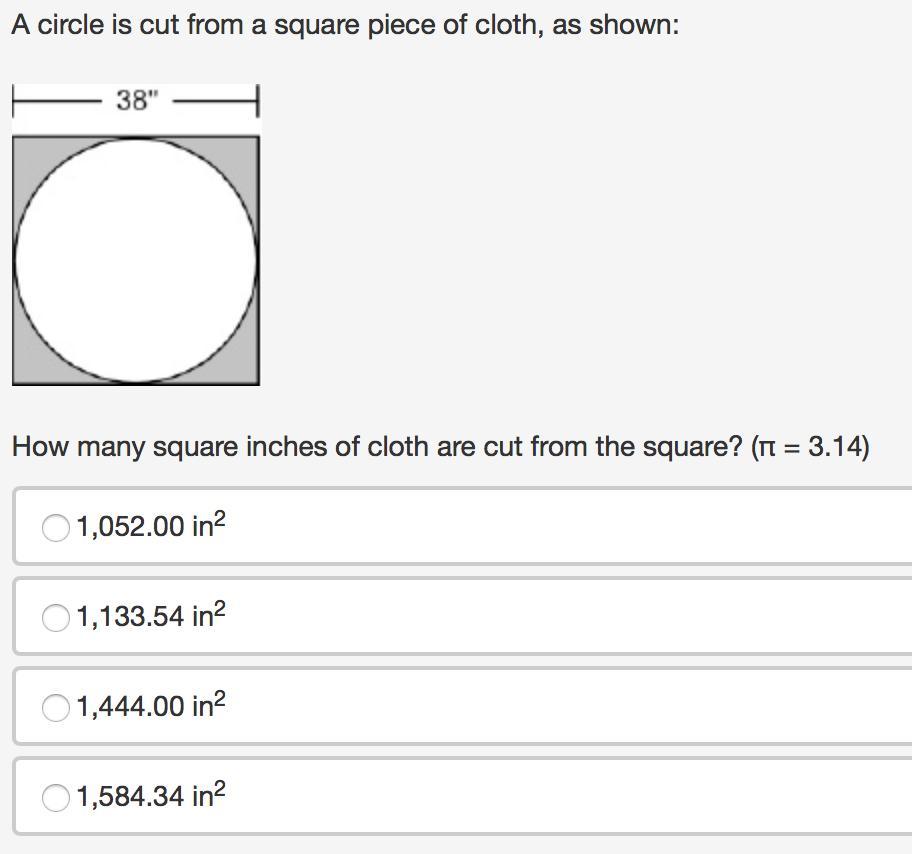Mark the 1,444.00 in² radio option
The width and height of the screenshot is (912, 854).
point(56,708)
